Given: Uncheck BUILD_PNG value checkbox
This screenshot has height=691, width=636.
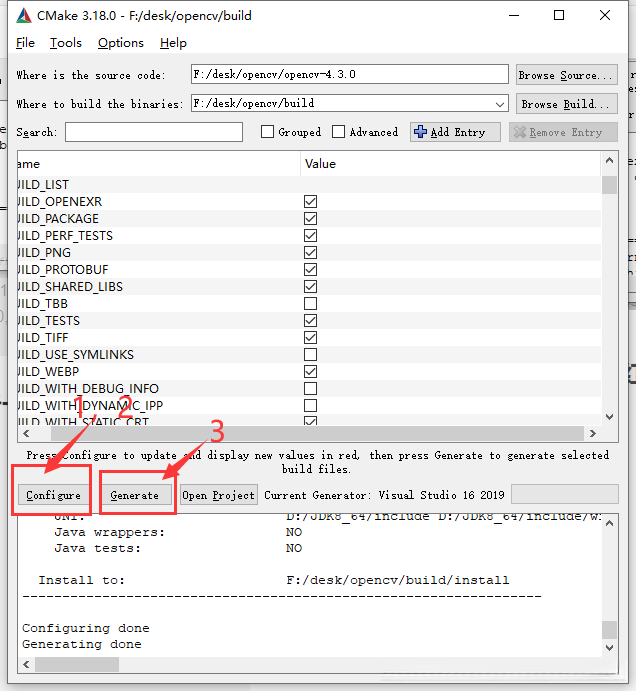Looking at the screenshot, I should (x=310, y=253).
